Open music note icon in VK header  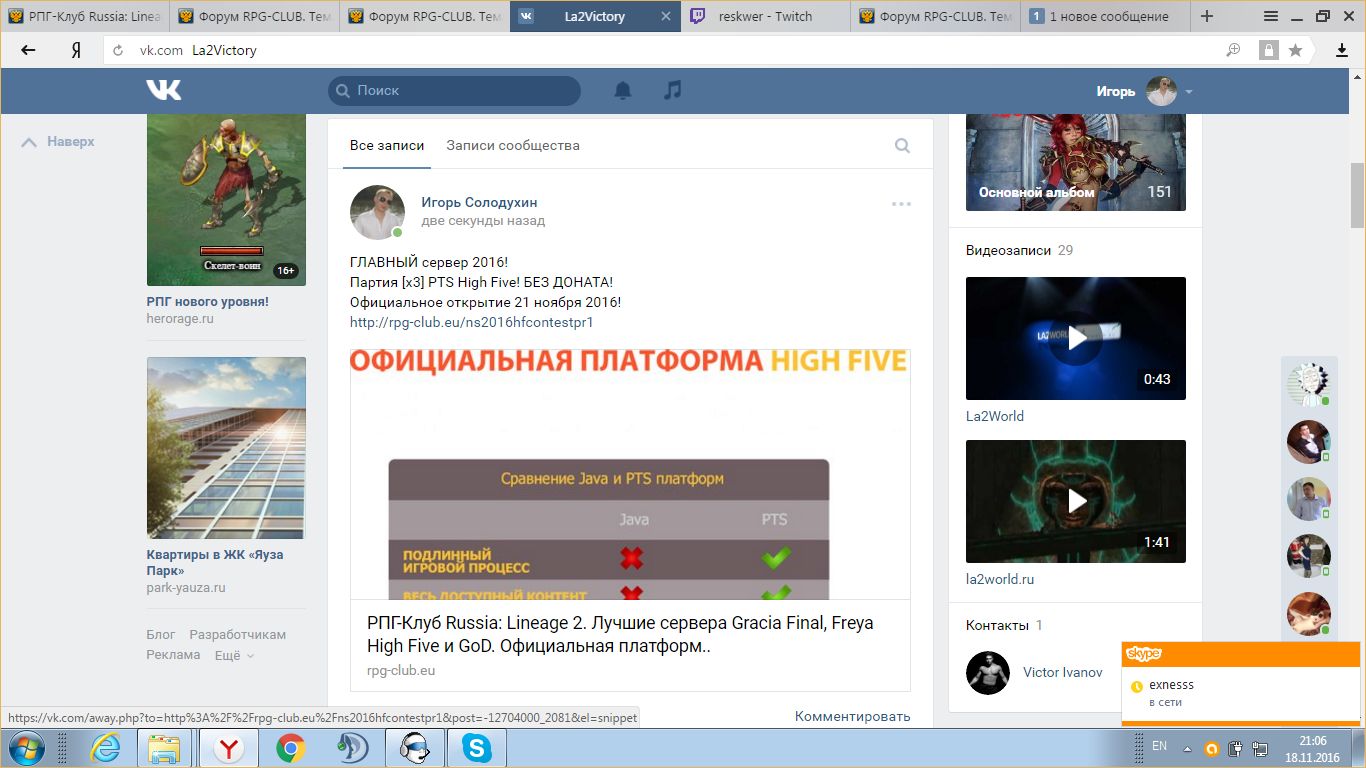click(x=673, y=90)
